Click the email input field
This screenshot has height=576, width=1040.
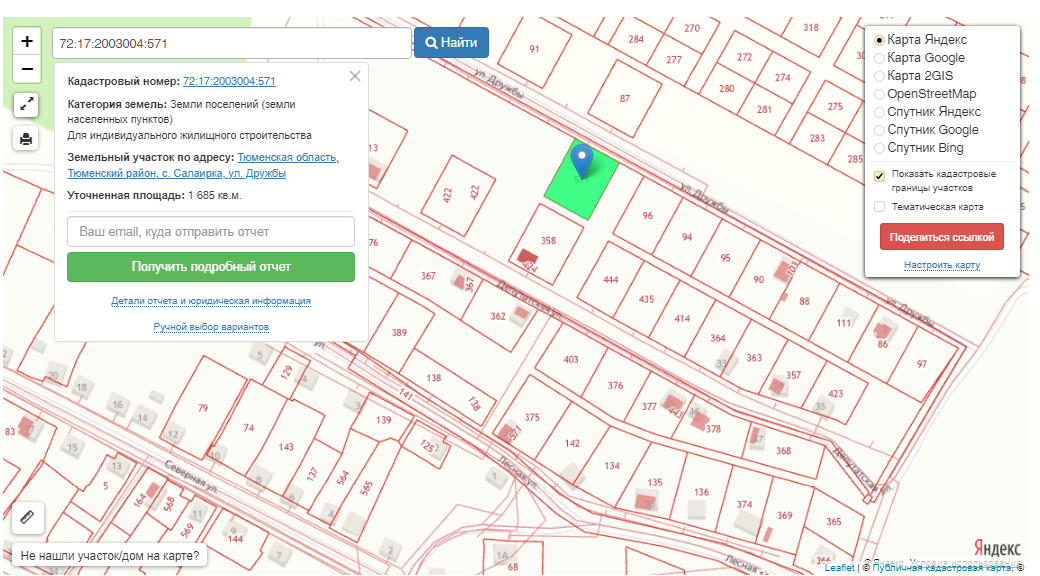click(x=211, y=232)
